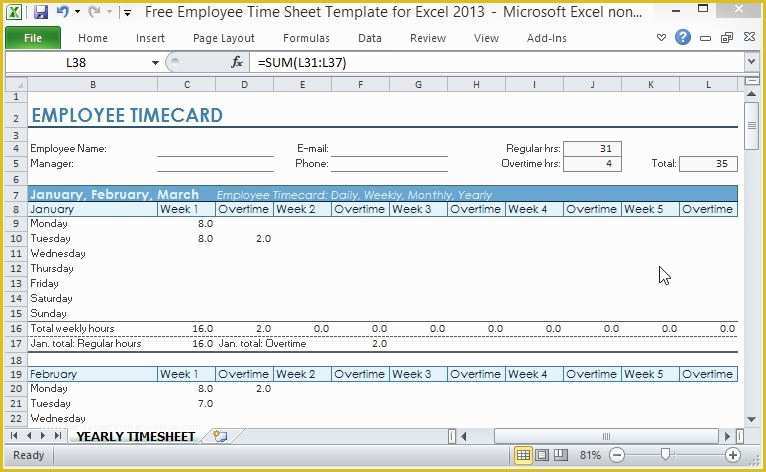Switch to Page Break Preview icon

pos(560,455)
